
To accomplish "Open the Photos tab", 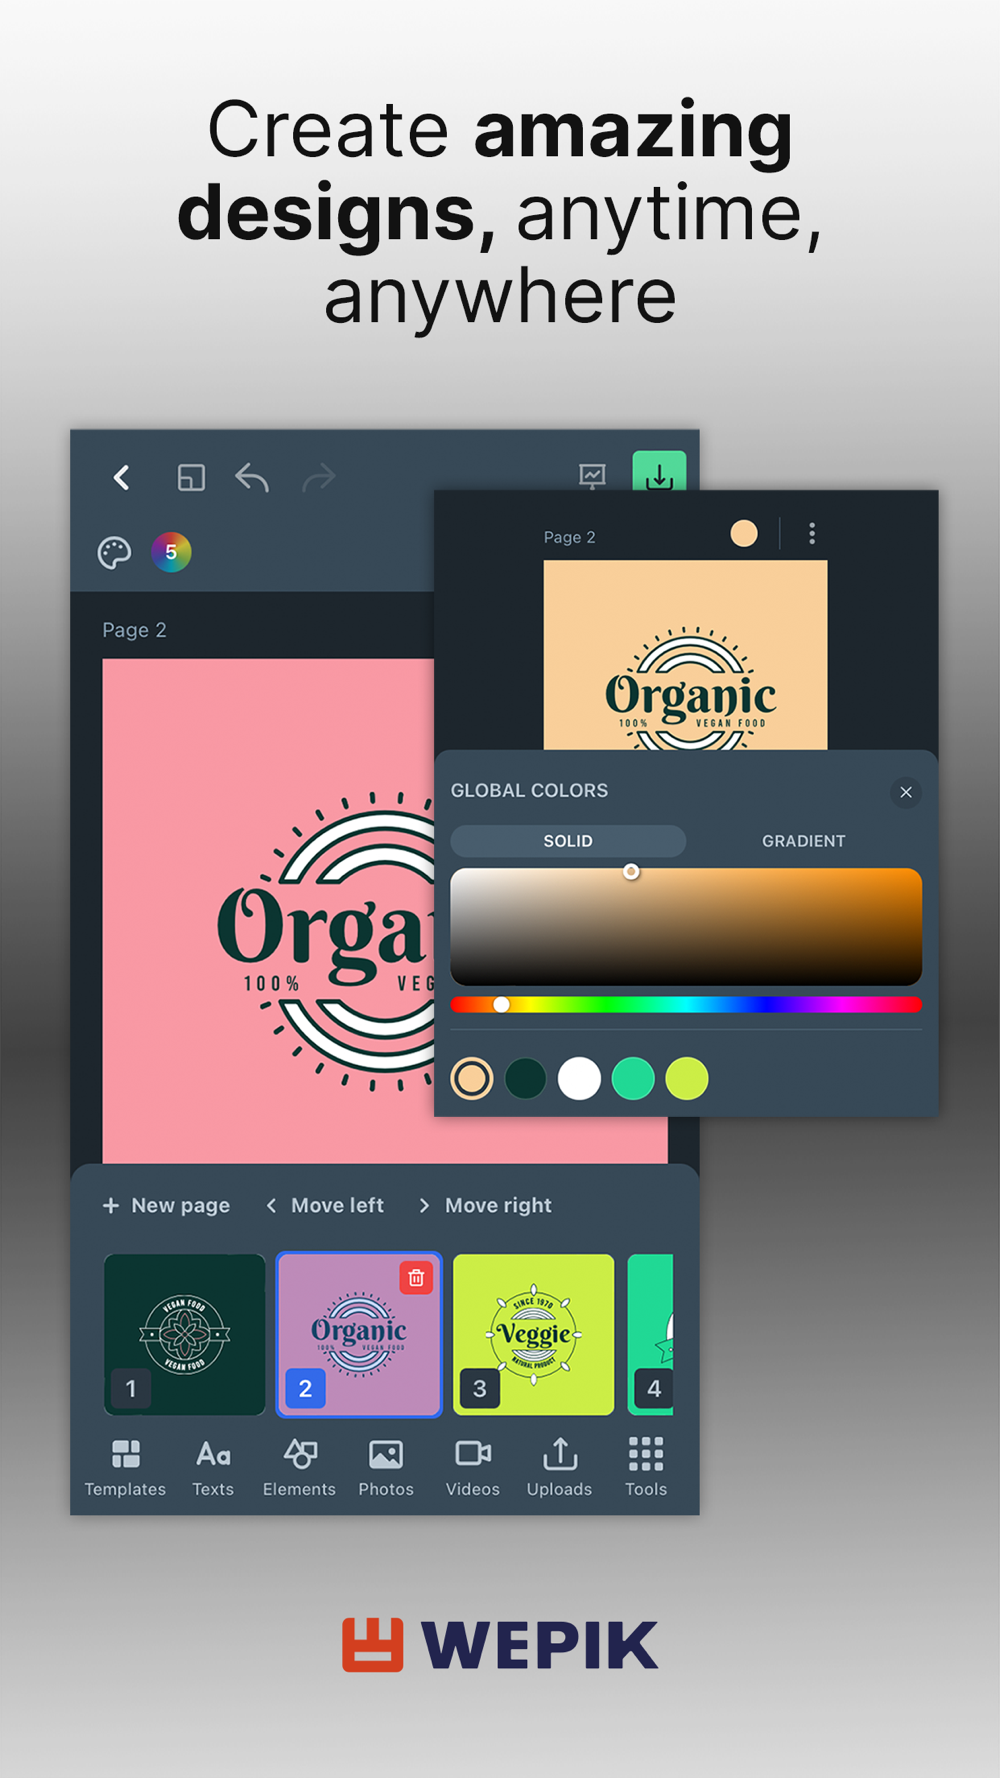I will pyautogui.click(x=386, y=1468).
